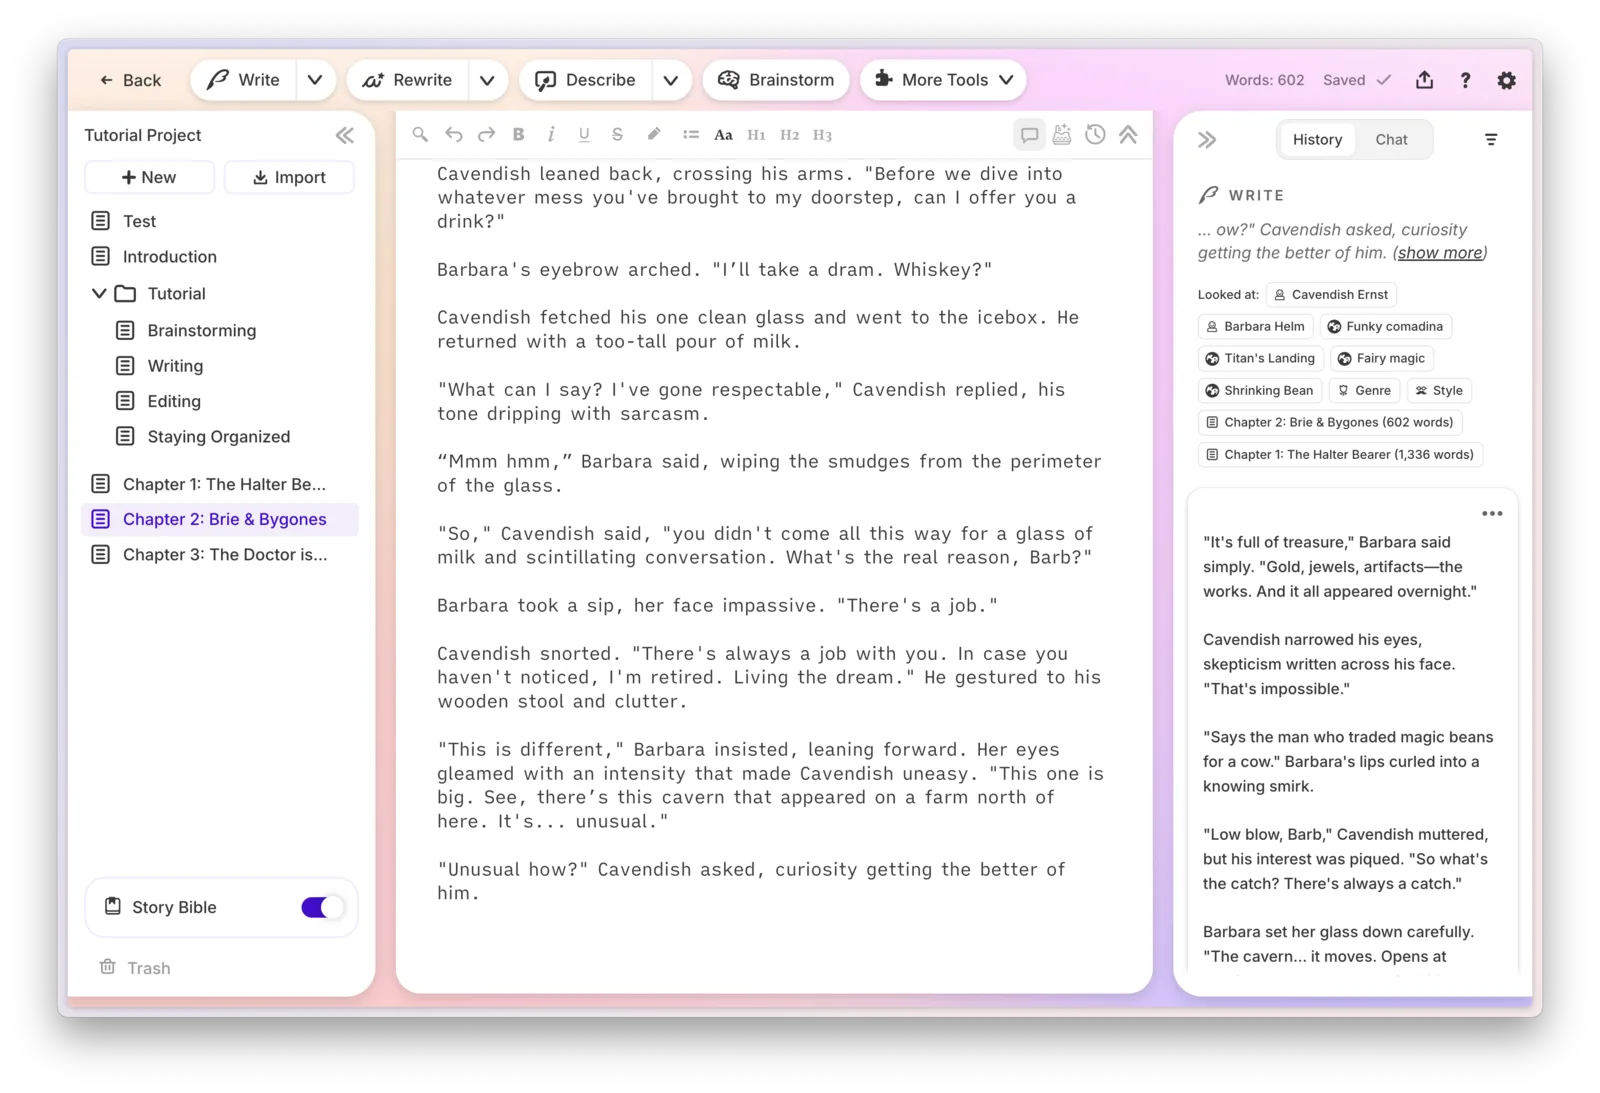
Task: Click the search magnifier icon in editor toolbar
Action: [420, 135]
